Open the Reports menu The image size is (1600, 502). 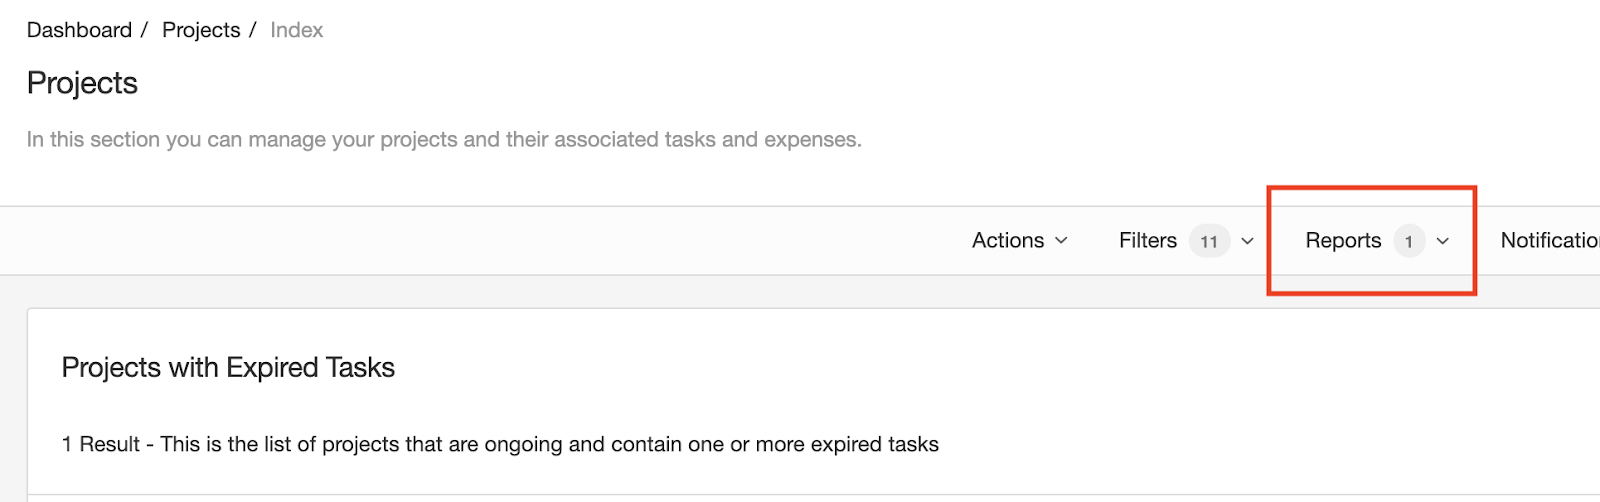click(1343, 241)
